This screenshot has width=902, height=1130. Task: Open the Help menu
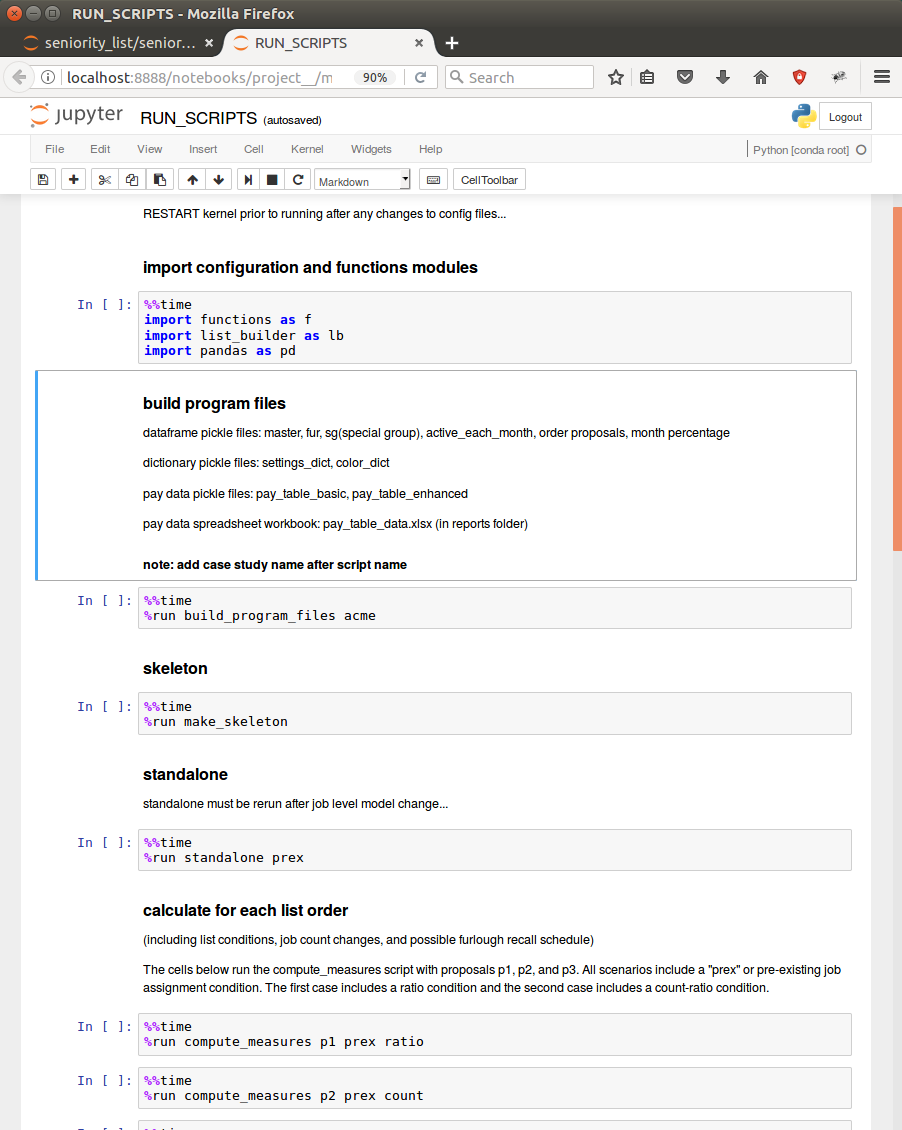(431, 149)
